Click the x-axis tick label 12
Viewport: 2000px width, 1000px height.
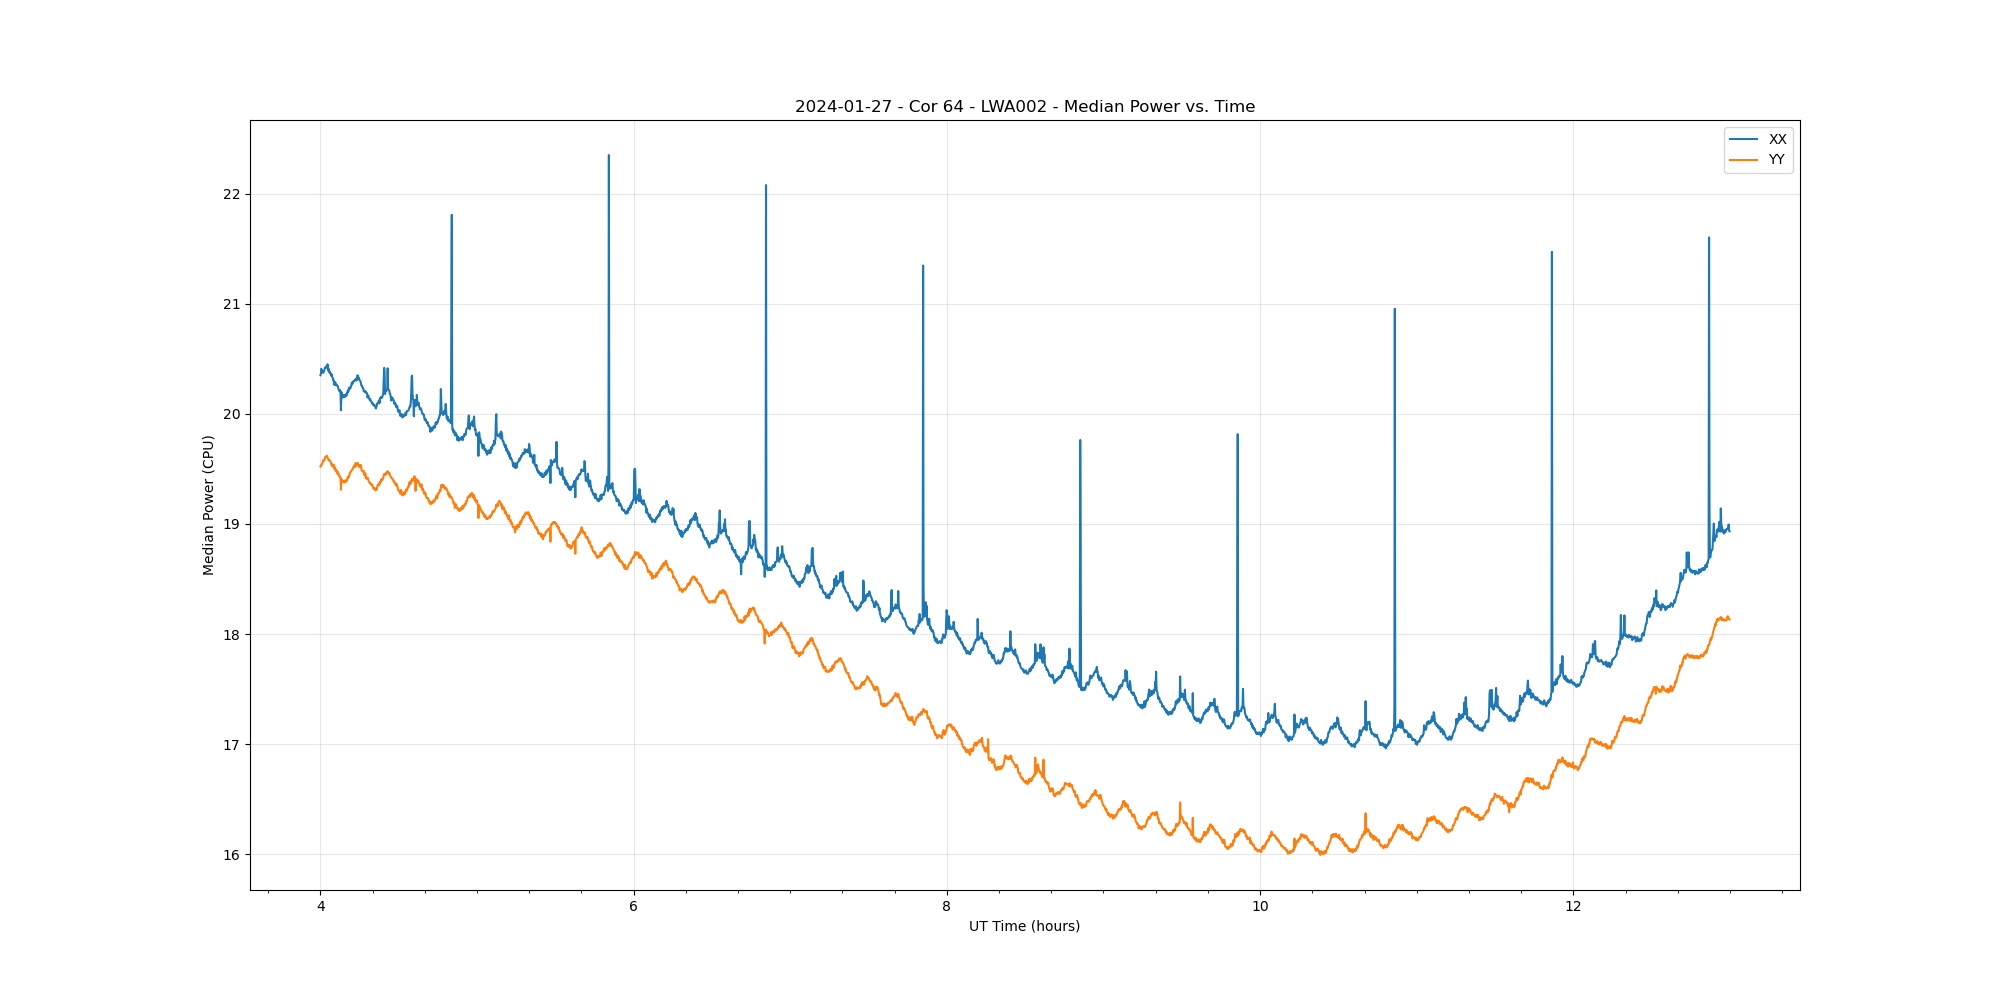tap(1573, 907)
